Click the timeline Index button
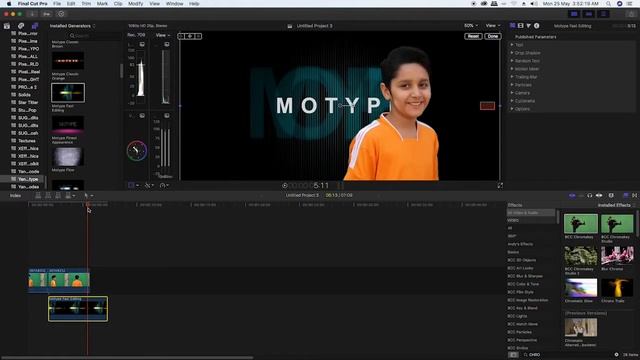 coord(16,196)
